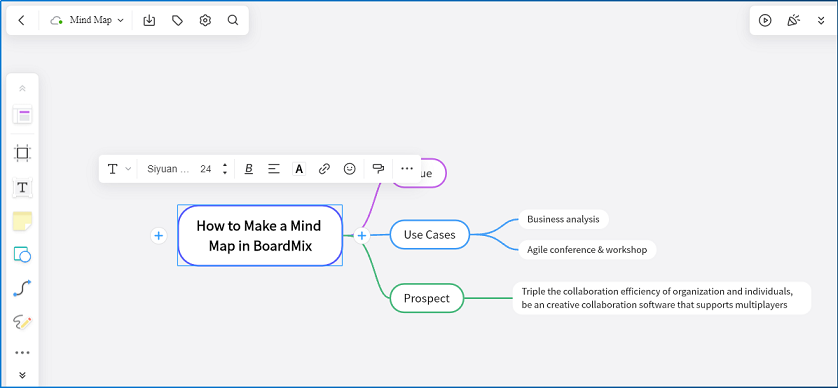The image size is (838, 388).
Task: Open the tag icon in top bar
Action: (x=177, y=20)
